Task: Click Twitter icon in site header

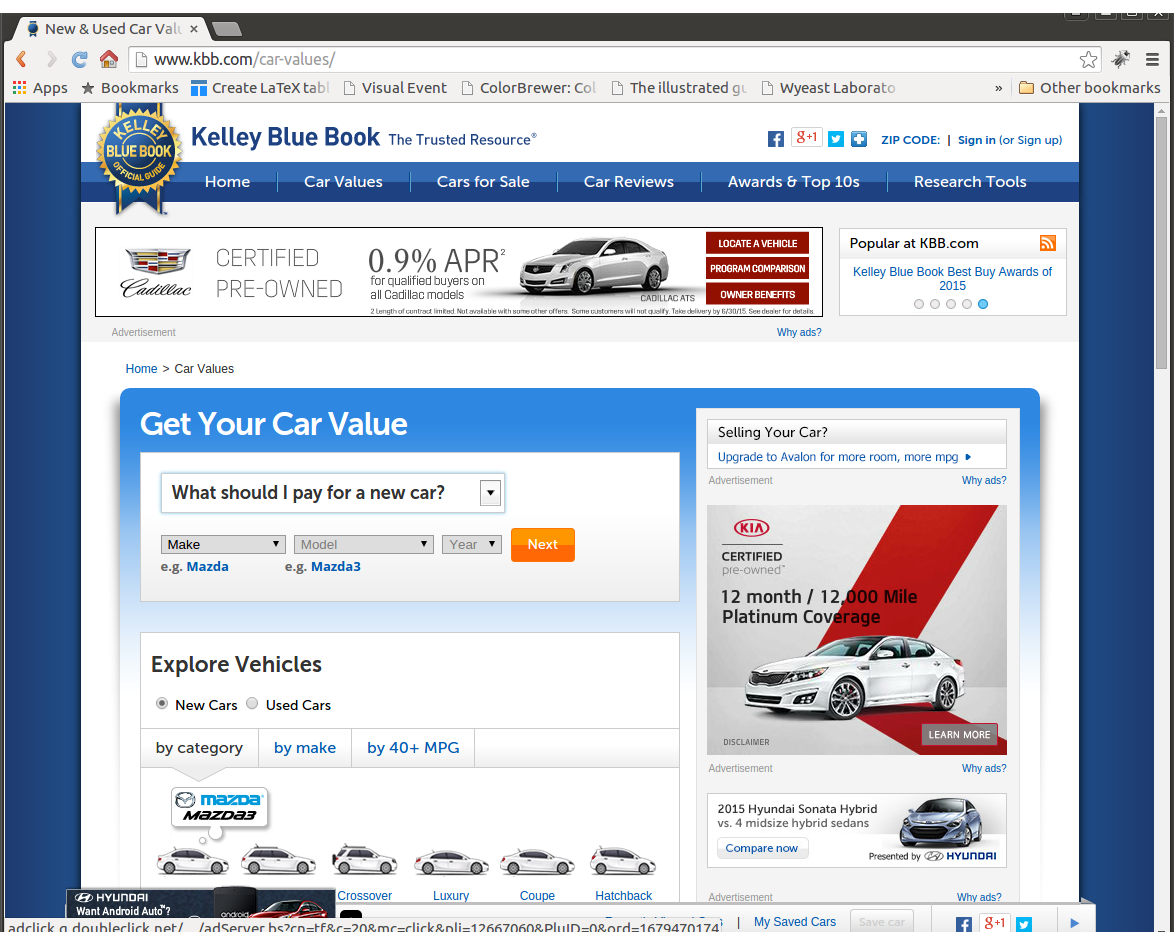Action: click(836, 139)
